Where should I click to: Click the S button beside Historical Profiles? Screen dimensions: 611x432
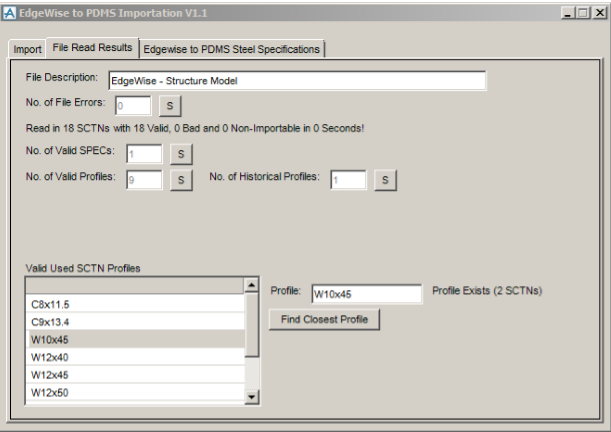point(385,180)
